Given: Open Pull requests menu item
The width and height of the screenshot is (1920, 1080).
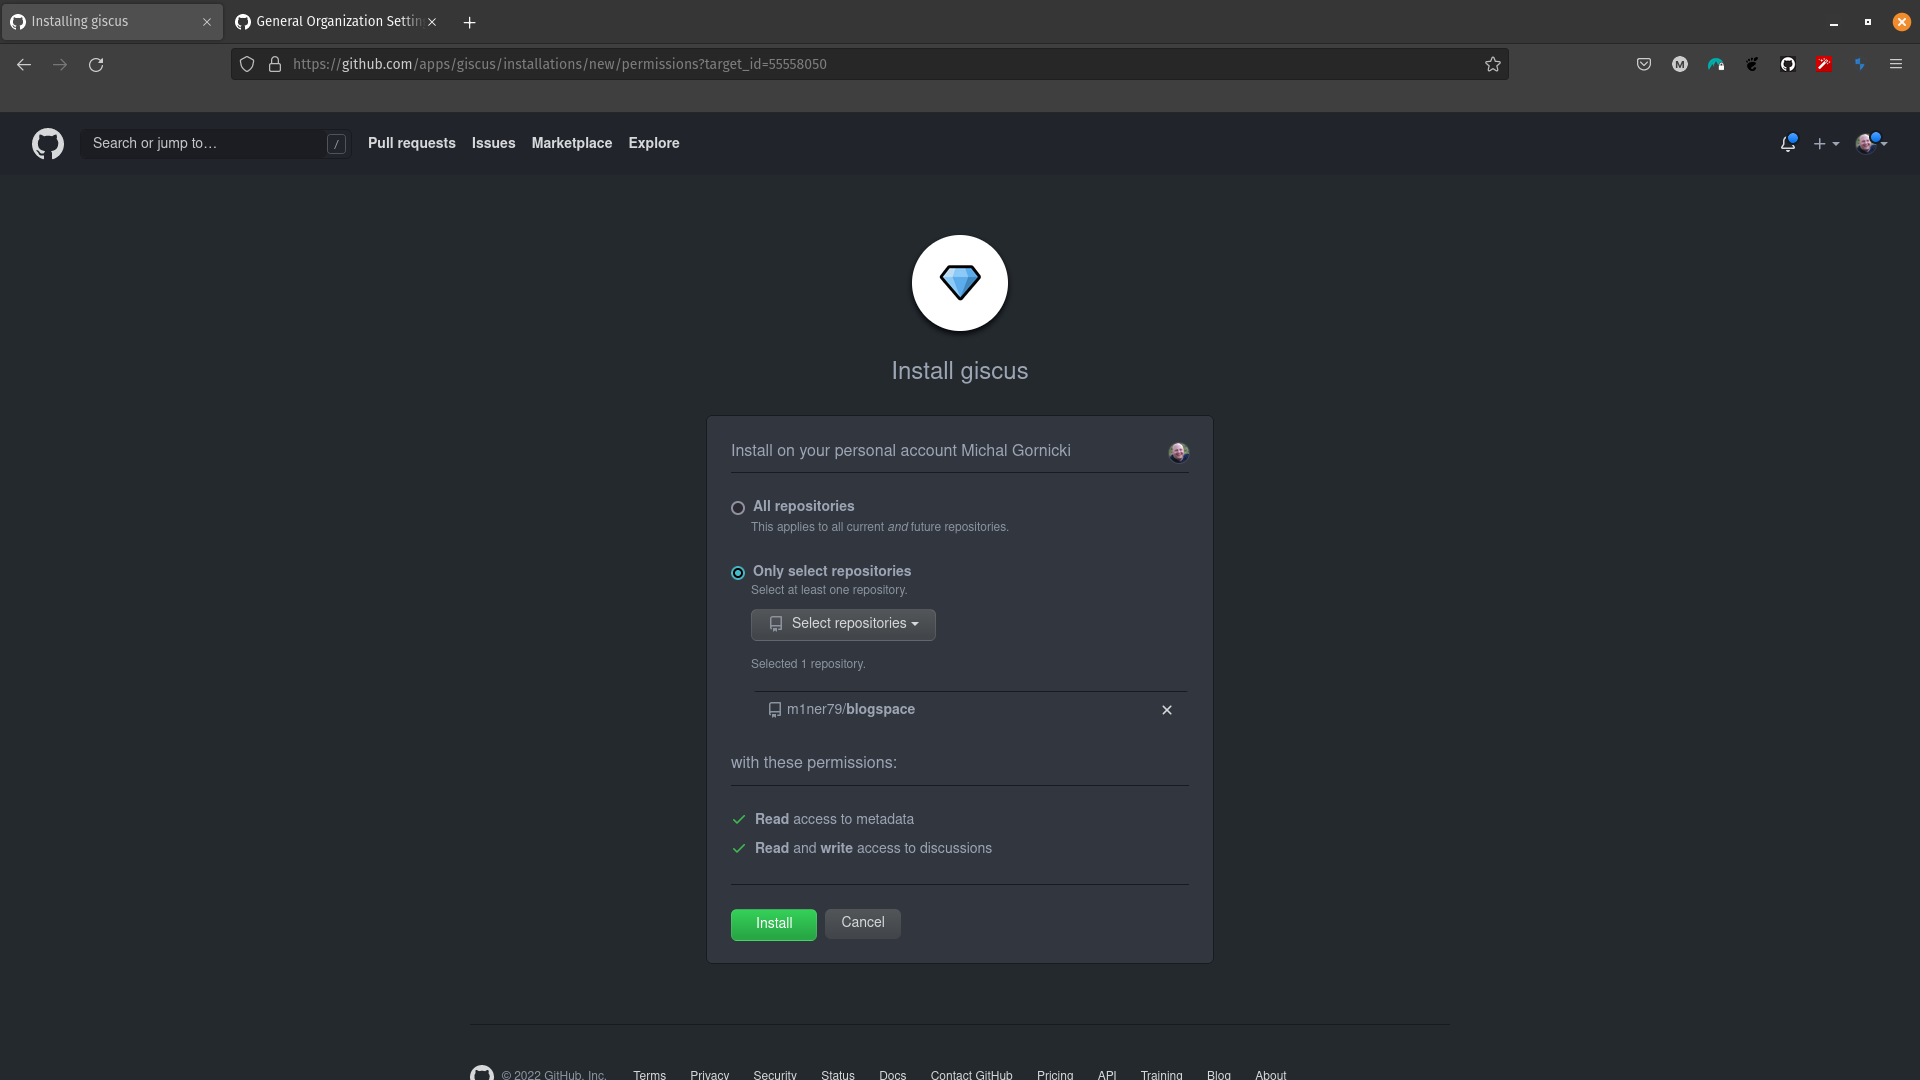Looking at the screenshot, I should pyautogui.click(x=410, y=142).
